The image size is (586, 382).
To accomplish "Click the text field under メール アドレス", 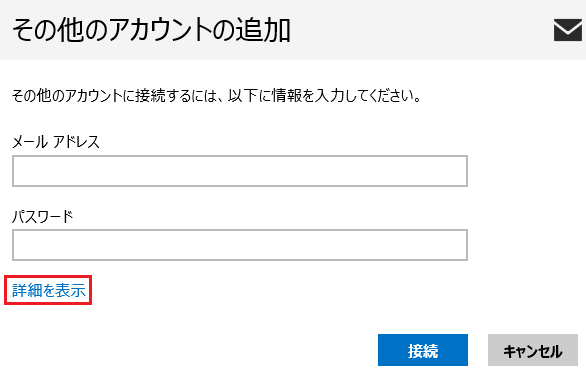I will [240, 171].
